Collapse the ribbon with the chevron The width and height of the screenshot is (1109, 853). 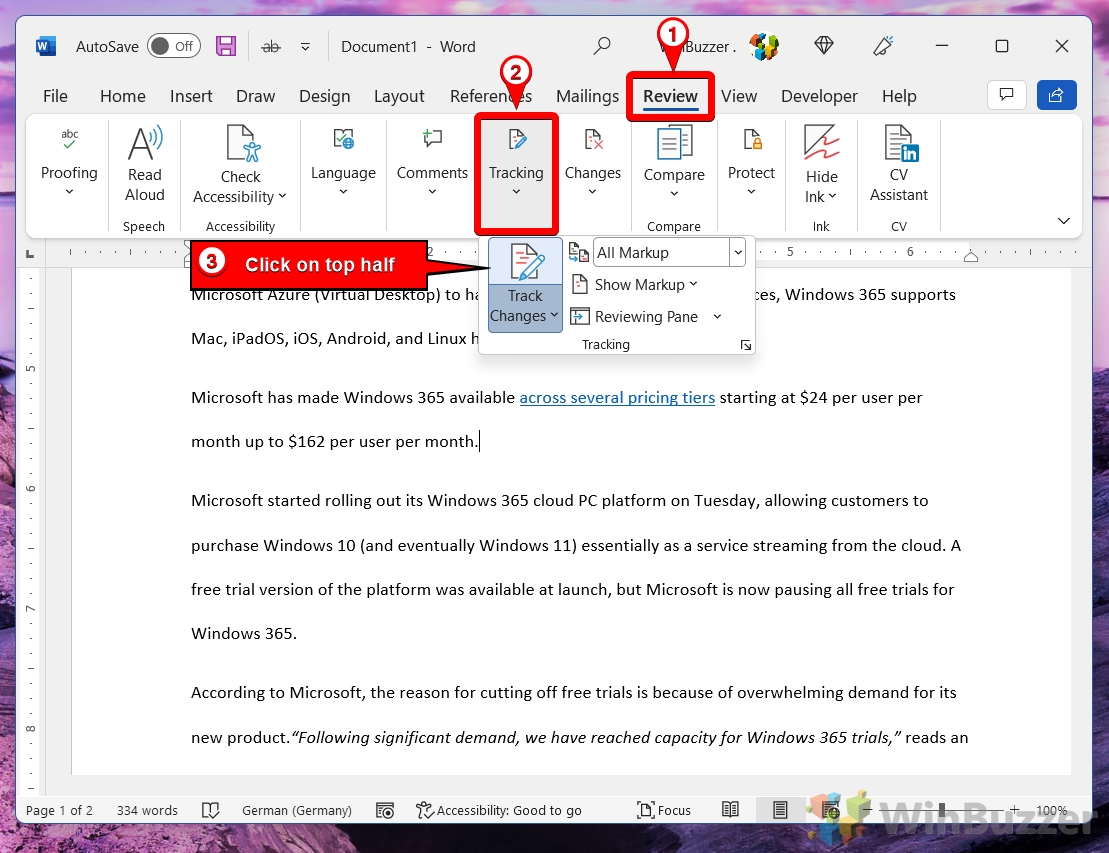(x=1063, y=221)
